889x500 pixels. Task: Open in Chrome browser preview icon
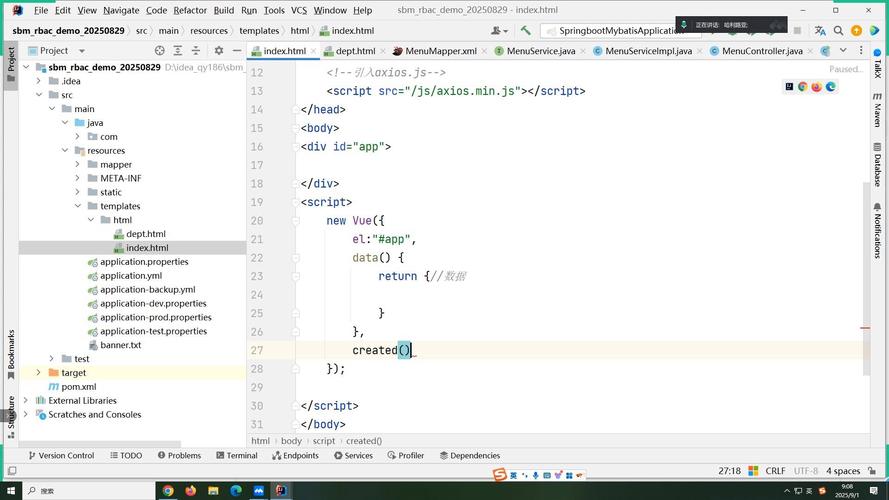click(802, 87)
